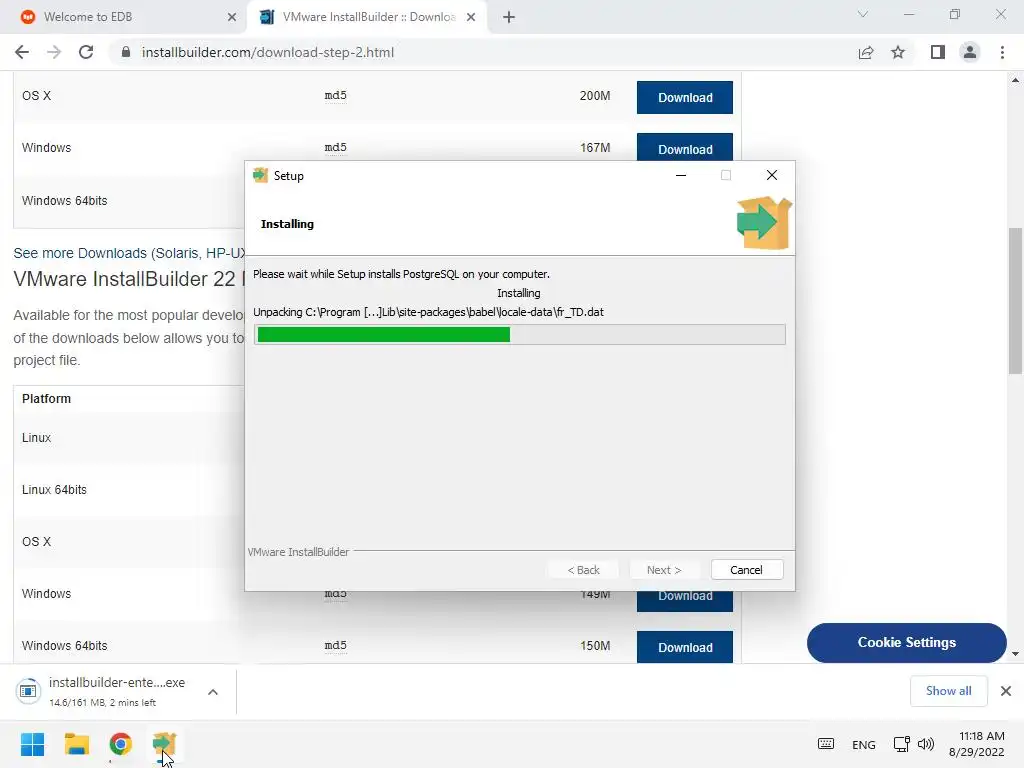Download the Windows 64bits 150M installer

click(684, 647)
